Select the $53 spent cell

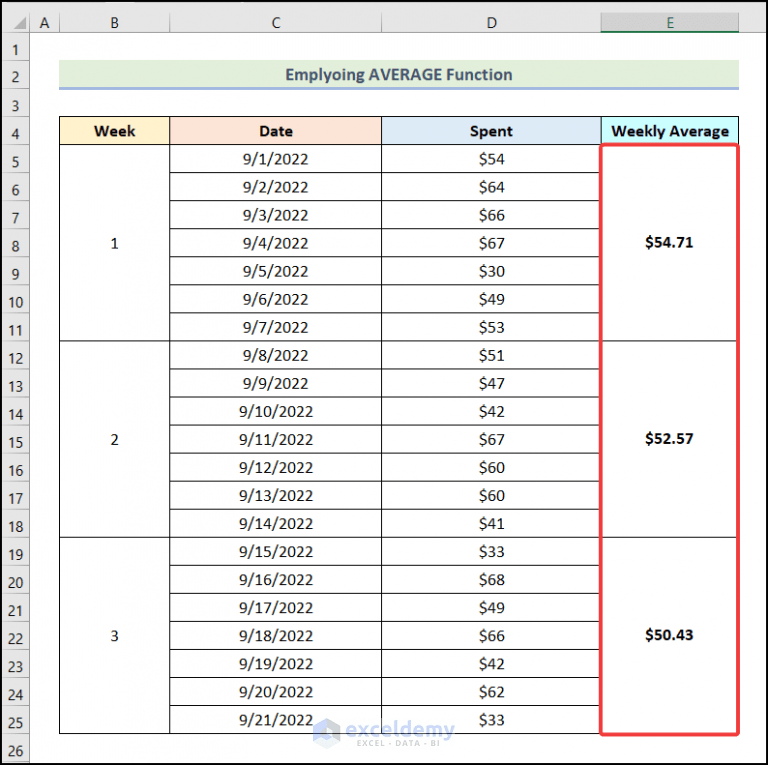pyautogui.click(x=491, y=327)
